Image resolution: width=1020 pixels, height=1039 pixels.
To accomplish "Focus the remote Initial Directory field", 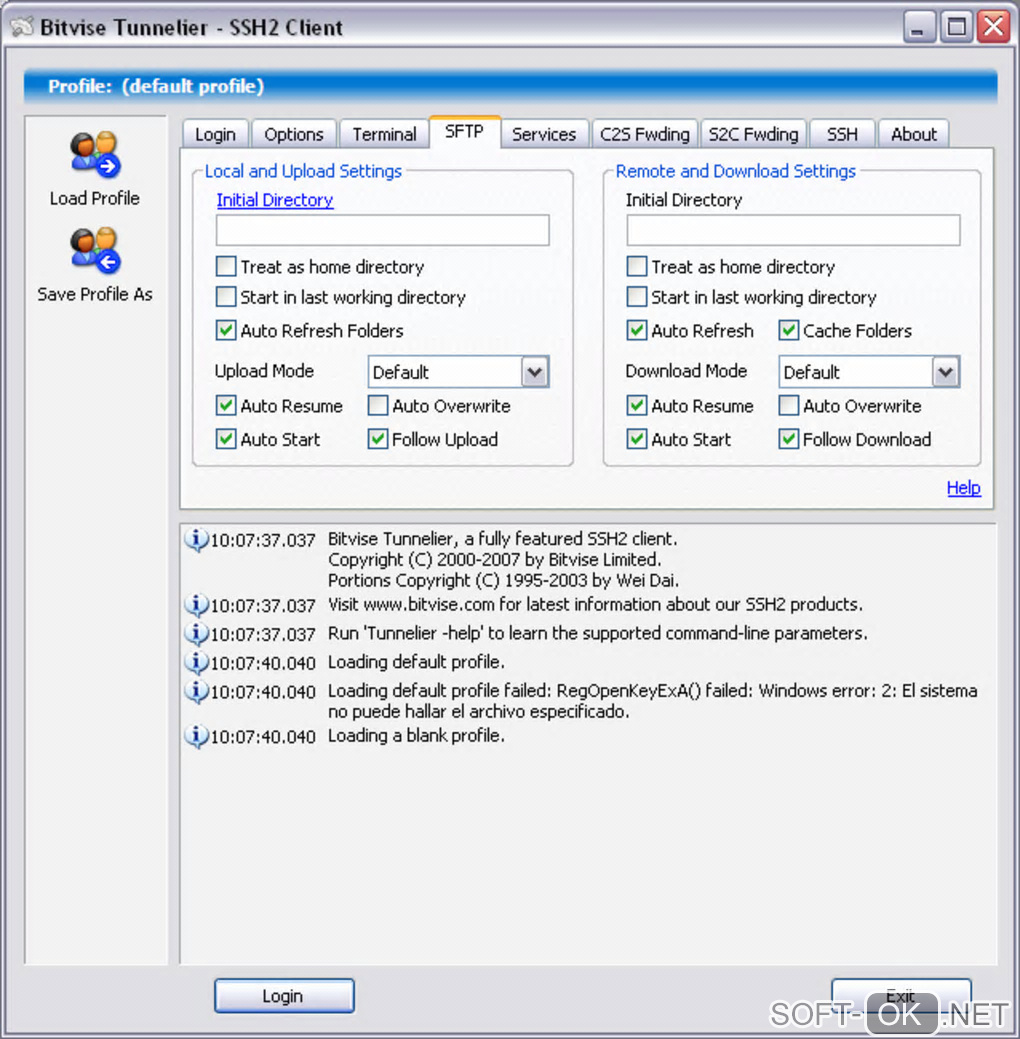I will pyautogui.click(x=793, y=230).
